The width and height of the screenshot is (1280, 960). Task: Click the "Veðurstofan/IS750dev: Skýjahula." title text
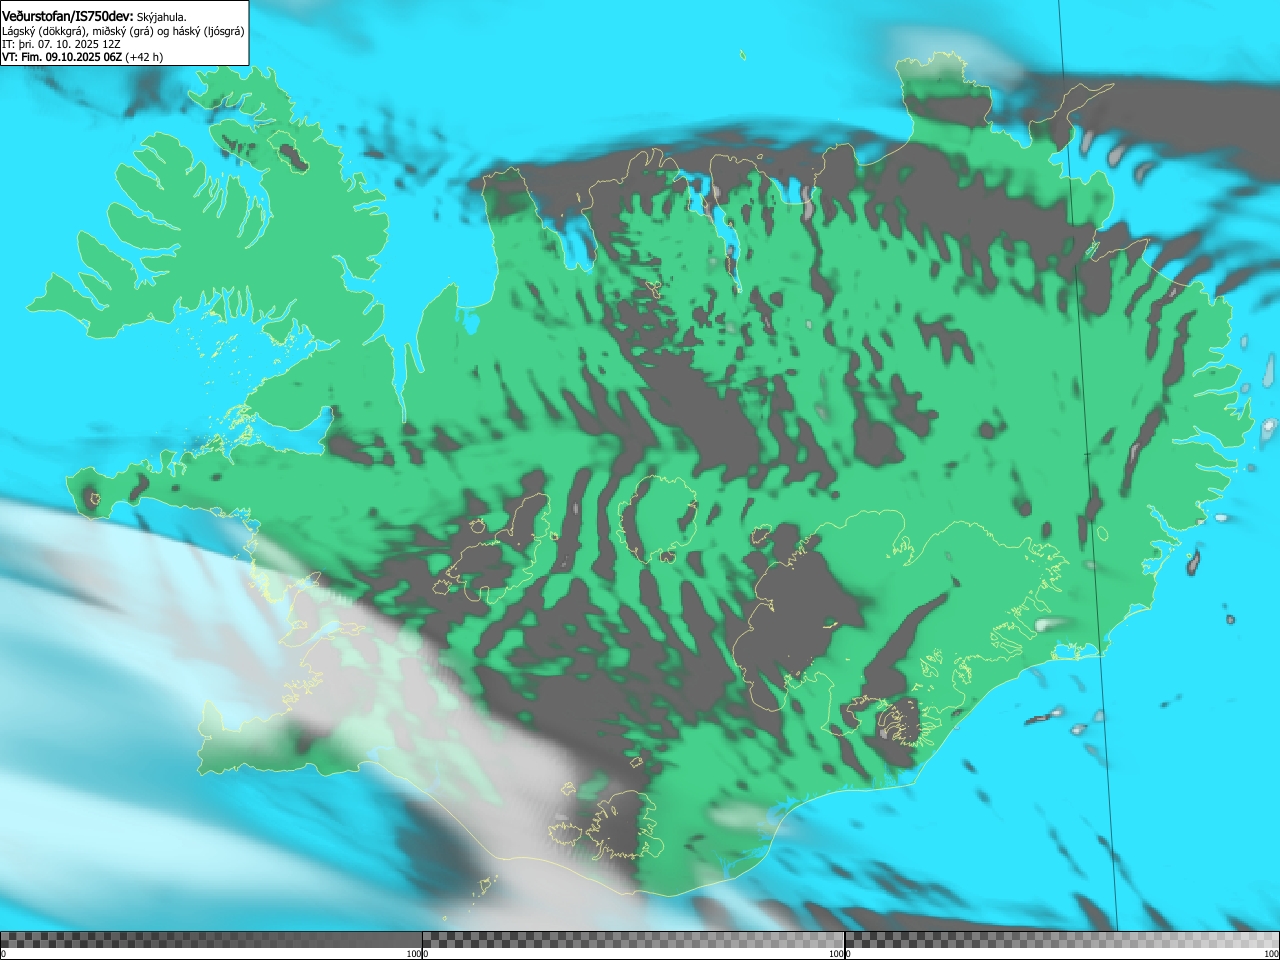(94, 16)
